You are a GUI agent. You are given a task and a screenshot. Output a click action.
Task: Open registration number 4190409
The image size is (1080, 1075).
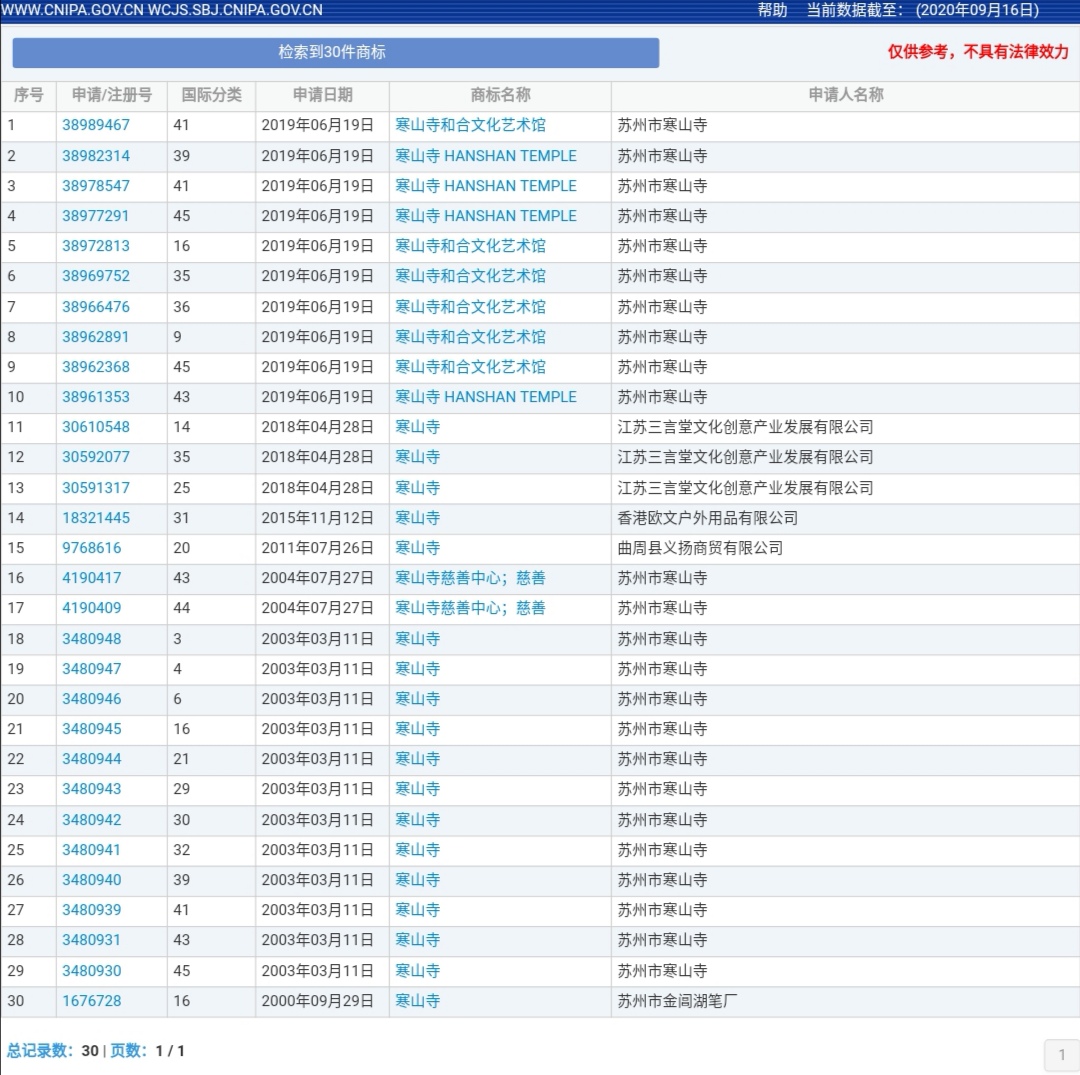92,608
